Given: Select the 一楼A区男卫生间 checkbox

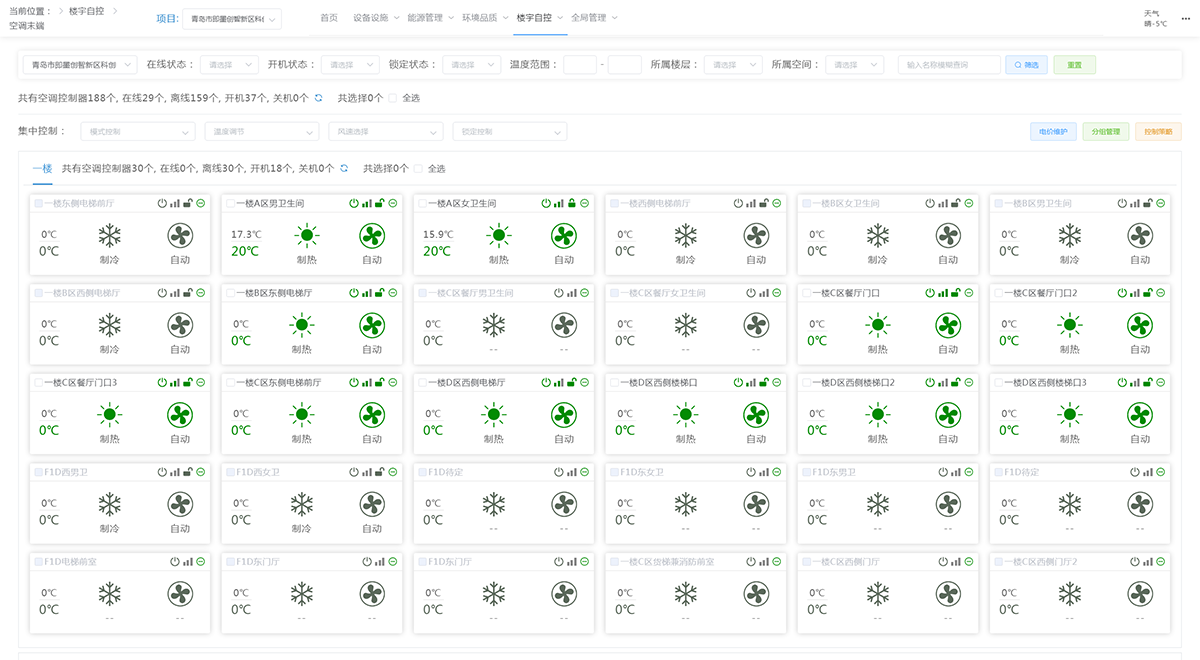Looking at the screenshot, I should [231, 203].
